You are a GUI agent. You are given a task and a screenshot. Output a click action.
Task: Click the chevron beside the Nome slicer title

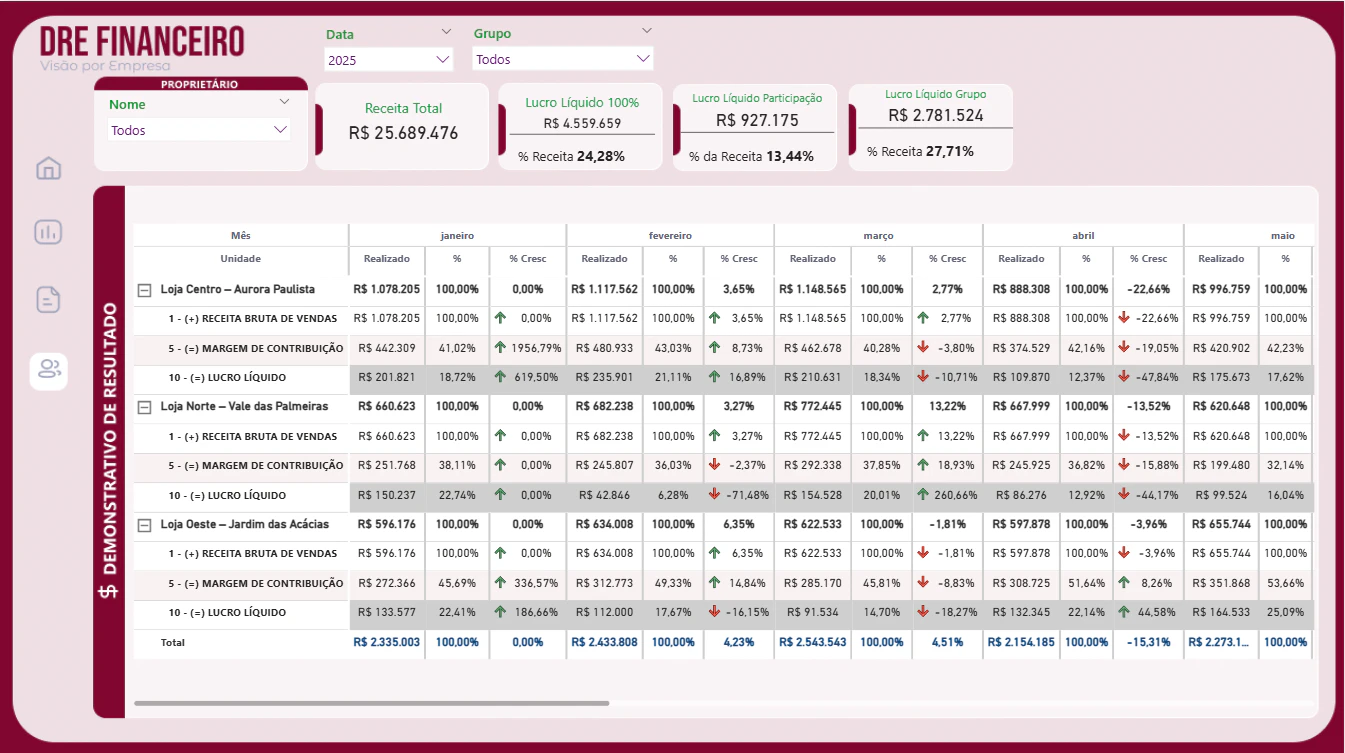284,102
